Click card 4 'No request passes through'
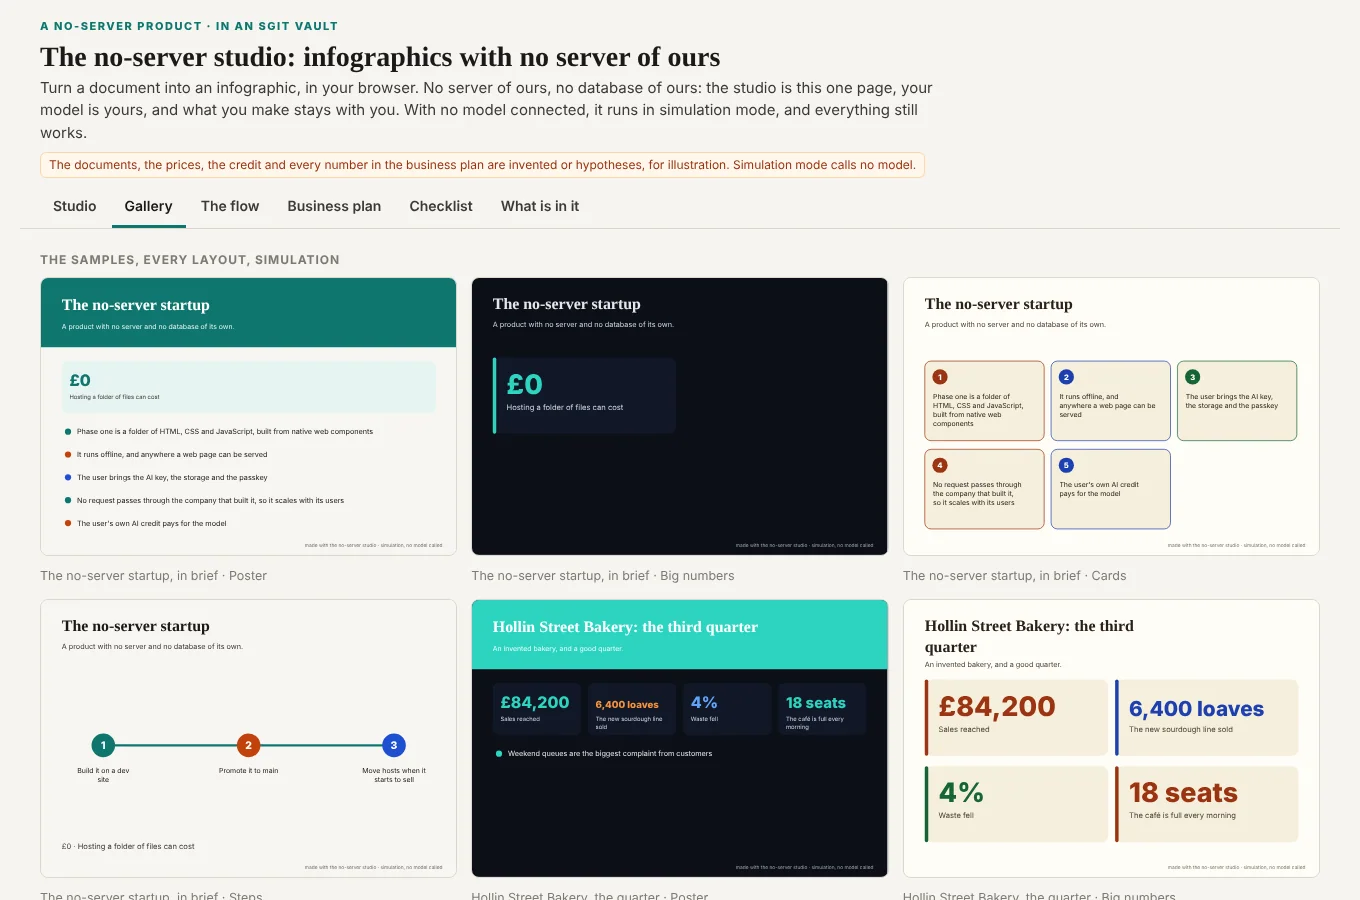Viewport: 1360px width, 900px height. click(985, 489)
